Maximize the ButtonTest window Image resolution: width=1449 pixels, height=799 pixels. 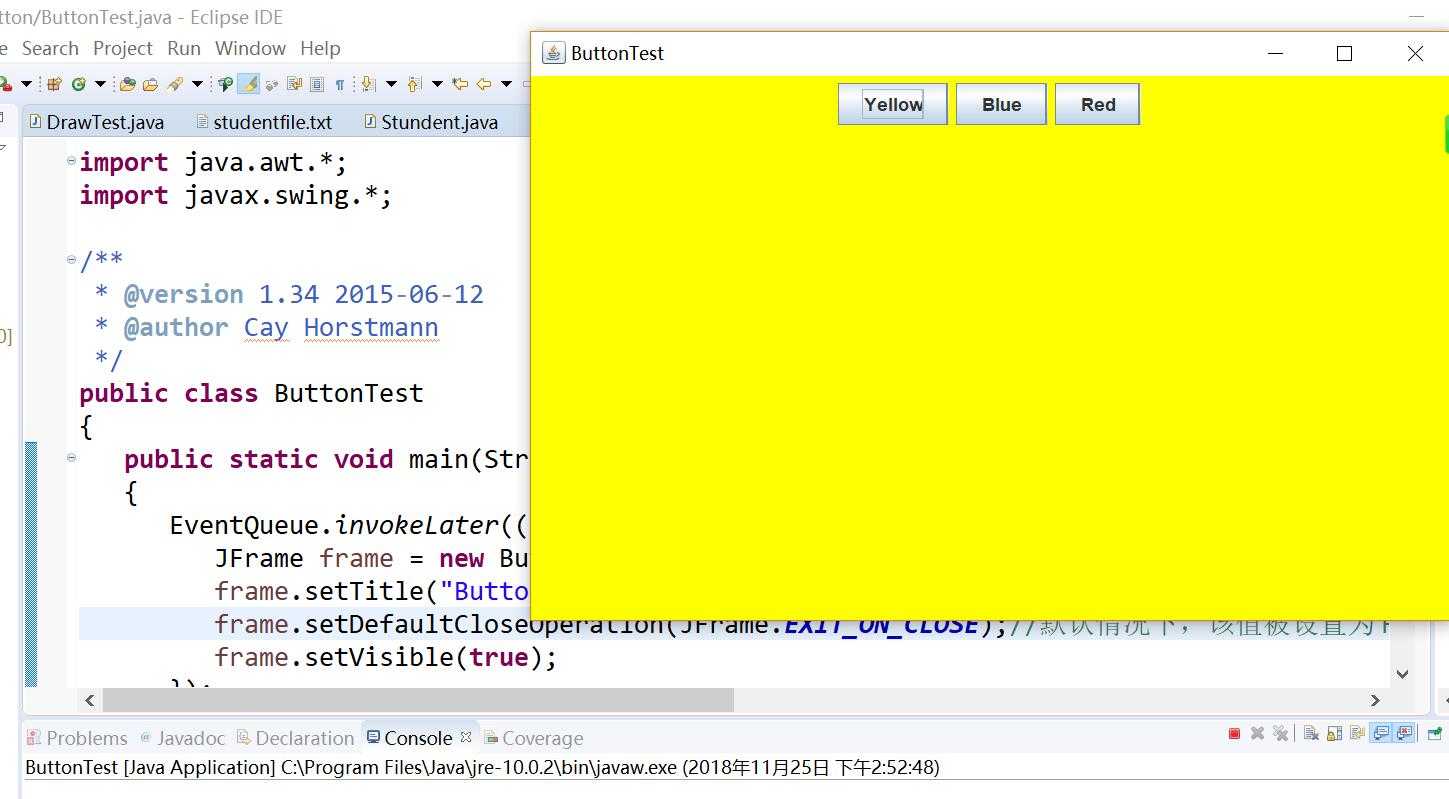[x=1344, y=53]
